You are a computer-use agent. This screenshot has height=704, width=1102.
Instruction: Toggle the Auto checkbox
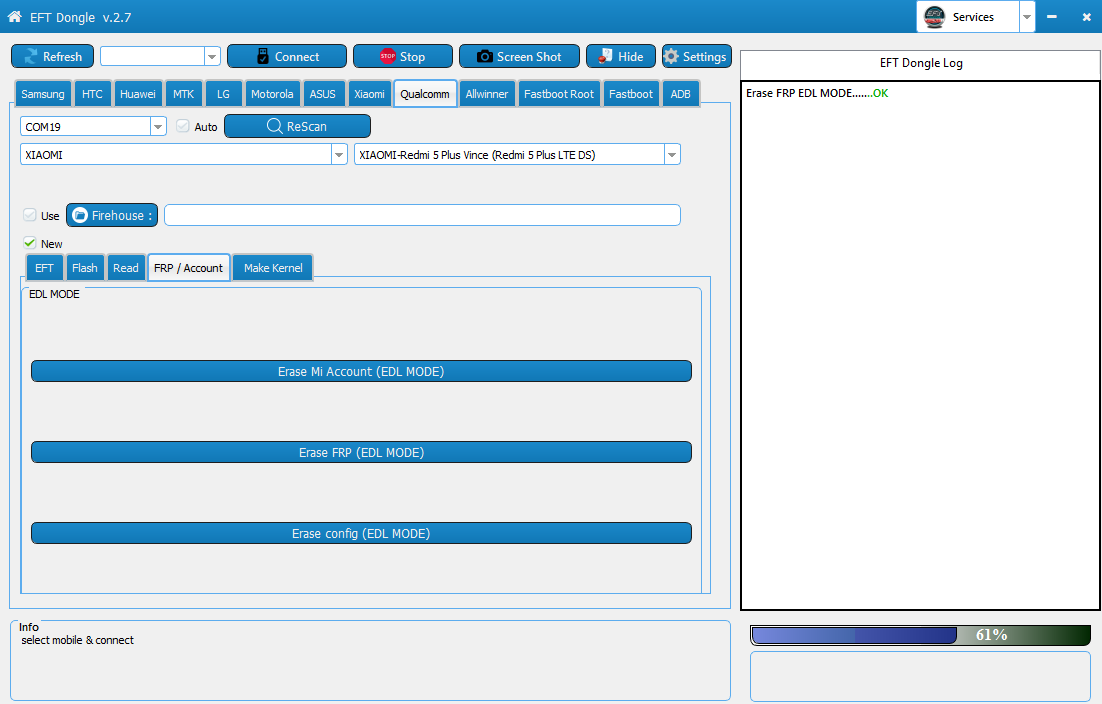tap(183, 126)
